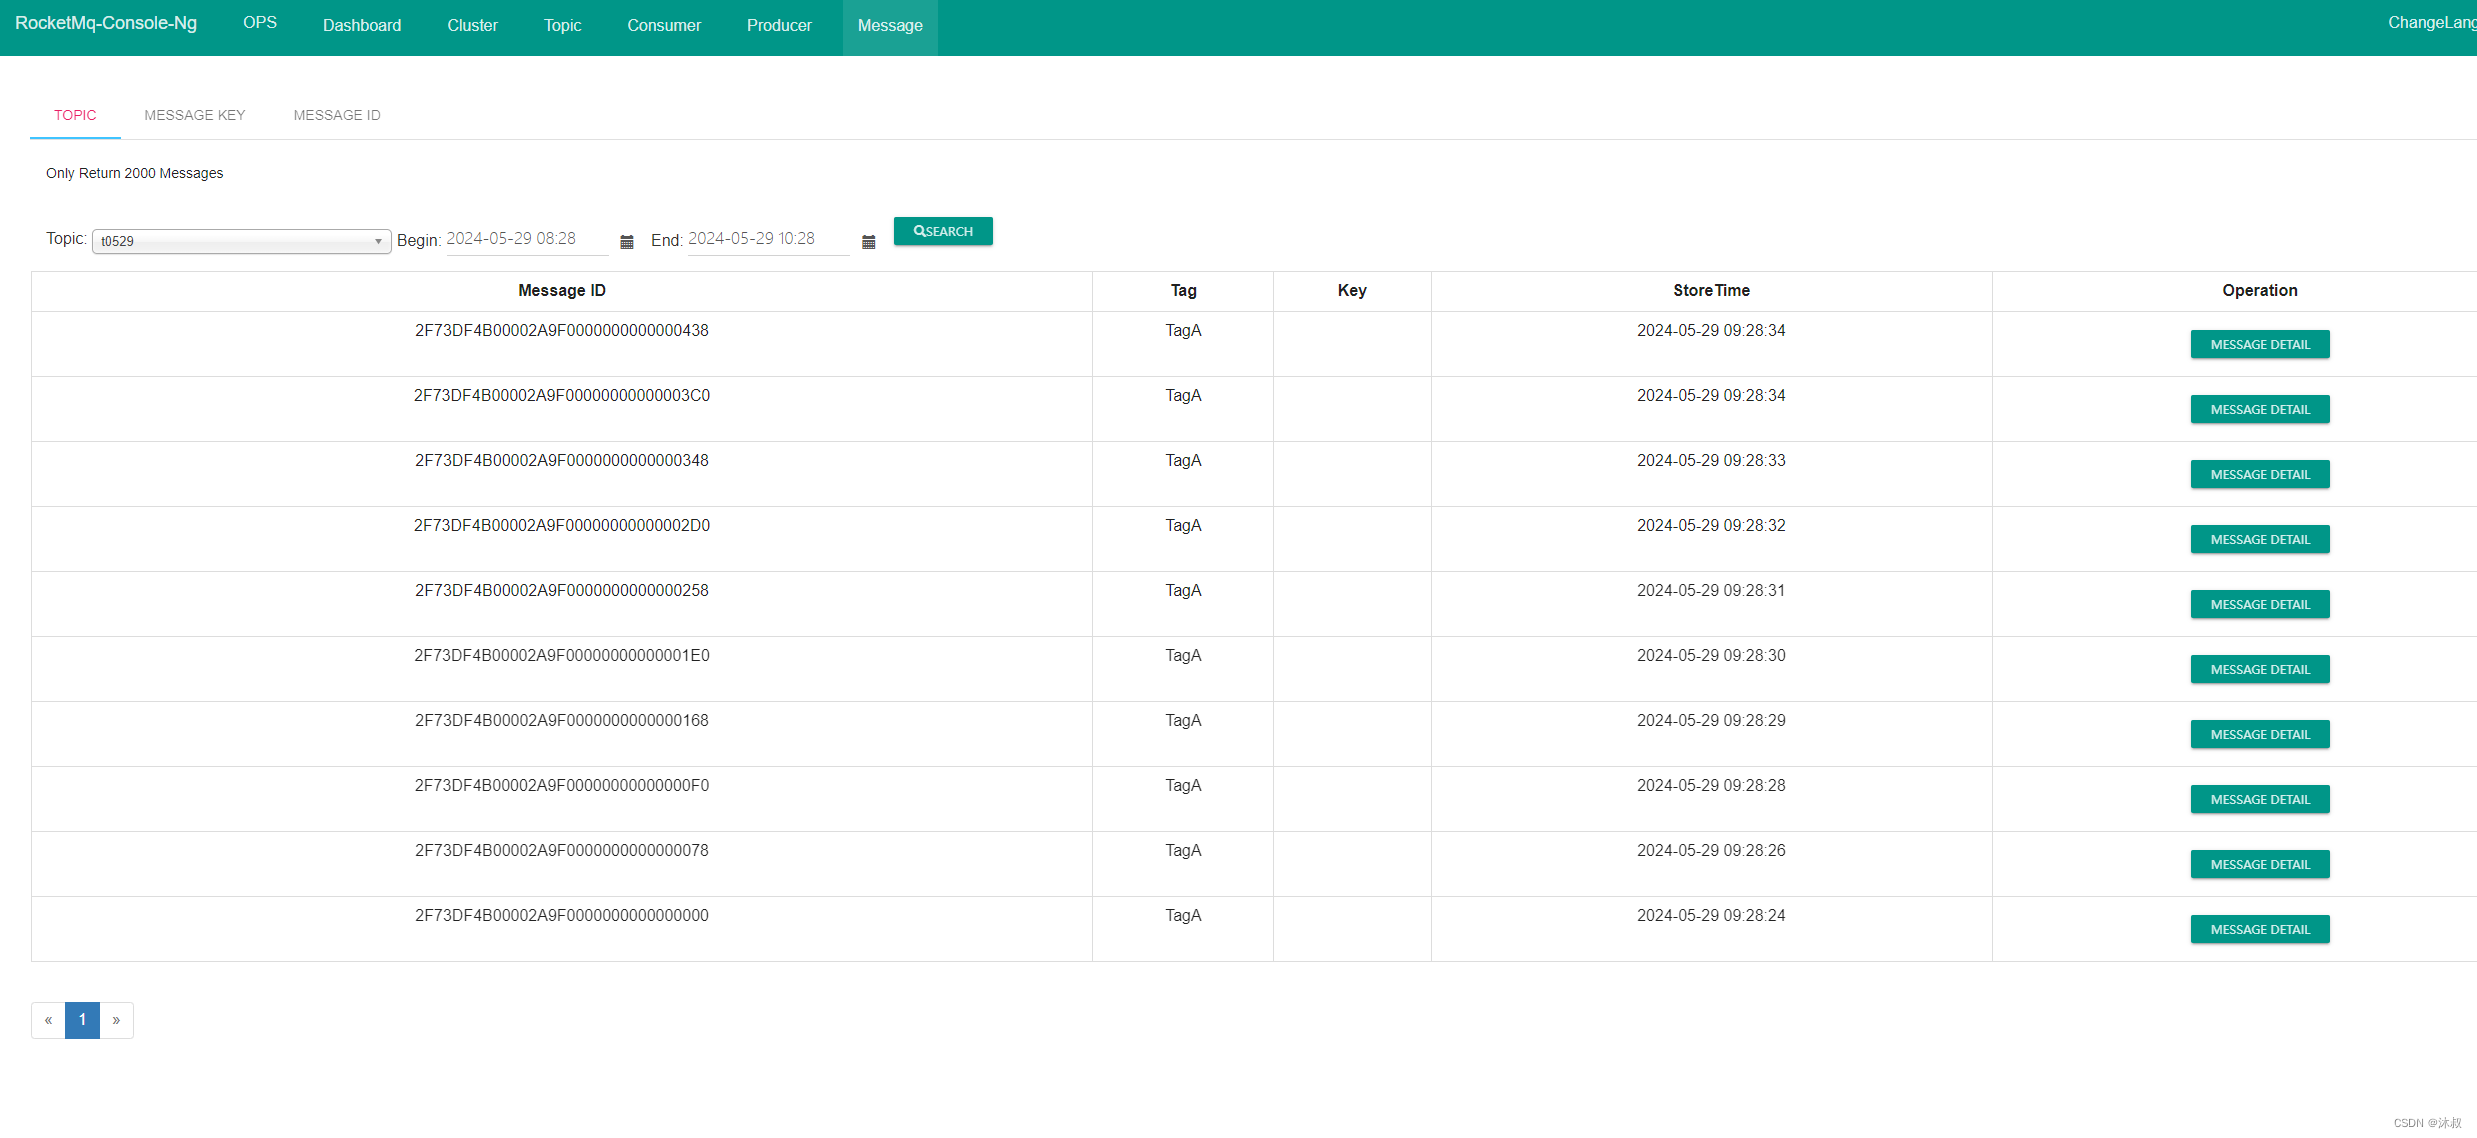The width and height of the screenshot is (2477, 1138).
Task: Open the ChangeLanguage menu
Action: point(2432,23)
